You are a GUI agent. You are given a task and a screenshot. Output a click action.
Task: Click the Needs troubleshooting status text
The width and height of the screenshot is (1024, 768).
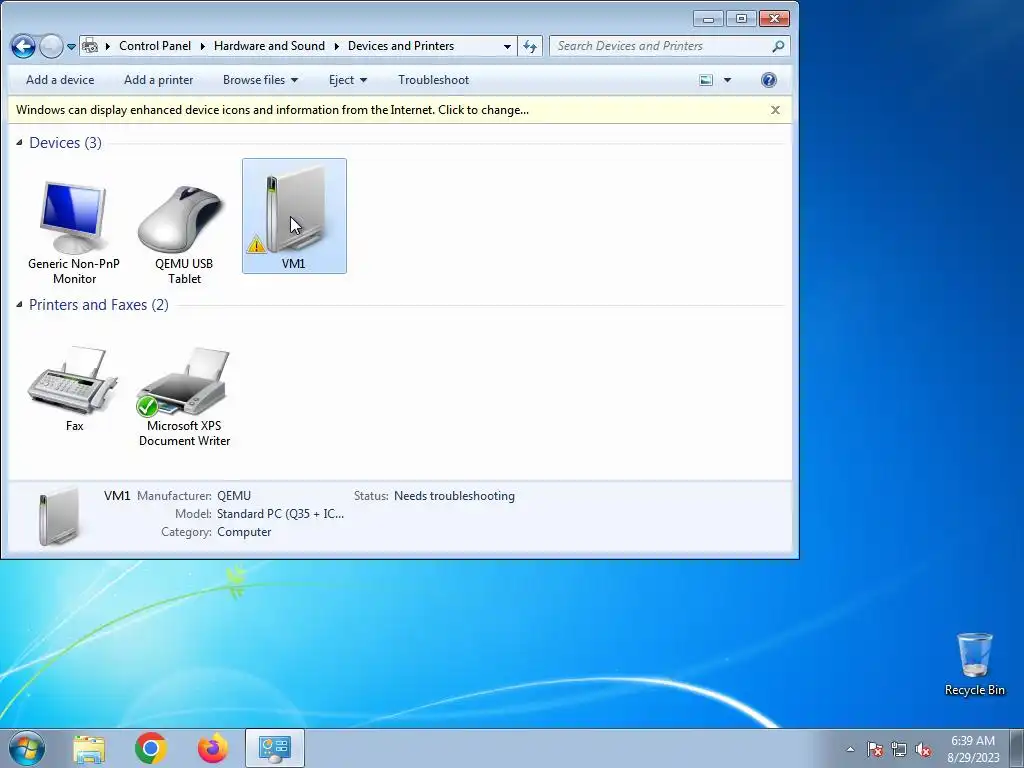454,496
